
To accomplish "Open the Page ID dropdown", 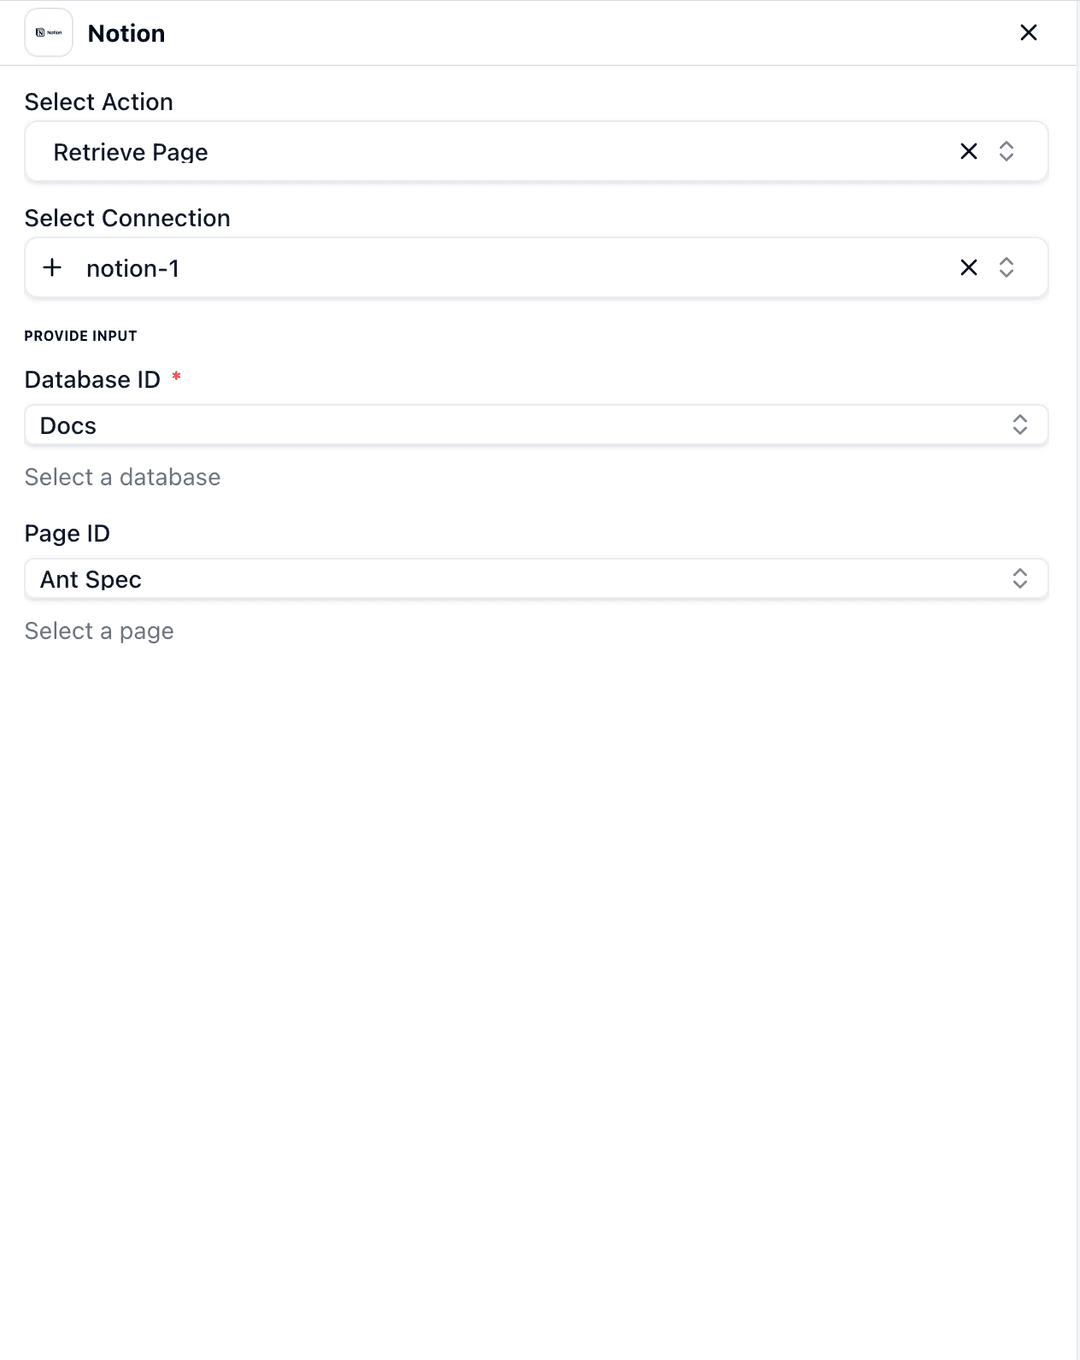I will point(500,578).
